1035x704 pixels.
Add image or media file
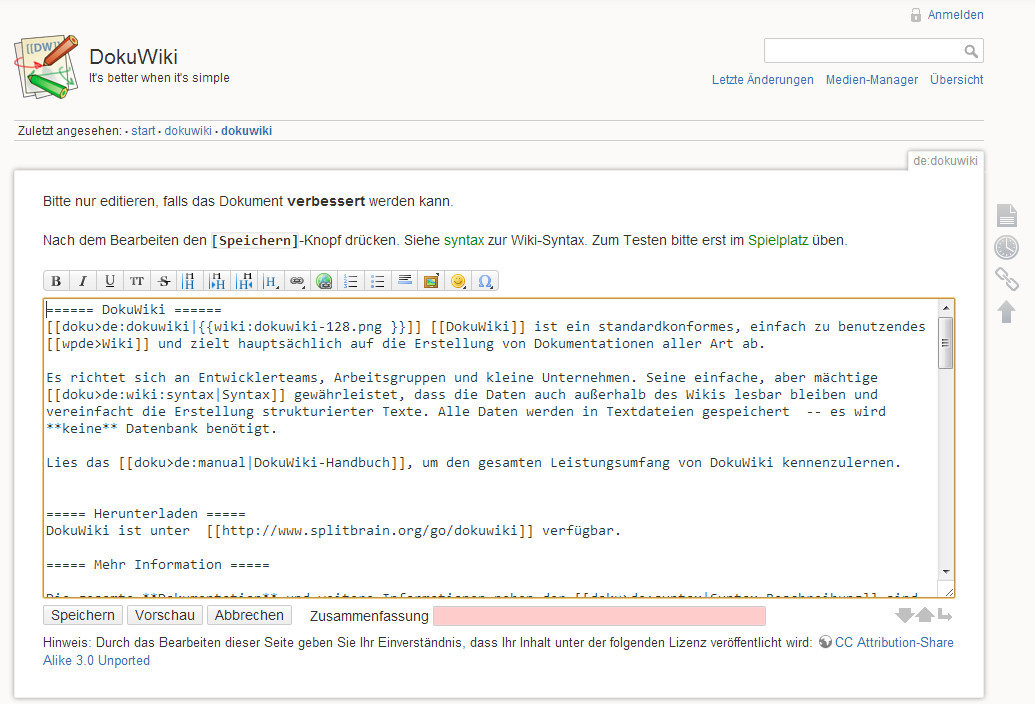432,281
